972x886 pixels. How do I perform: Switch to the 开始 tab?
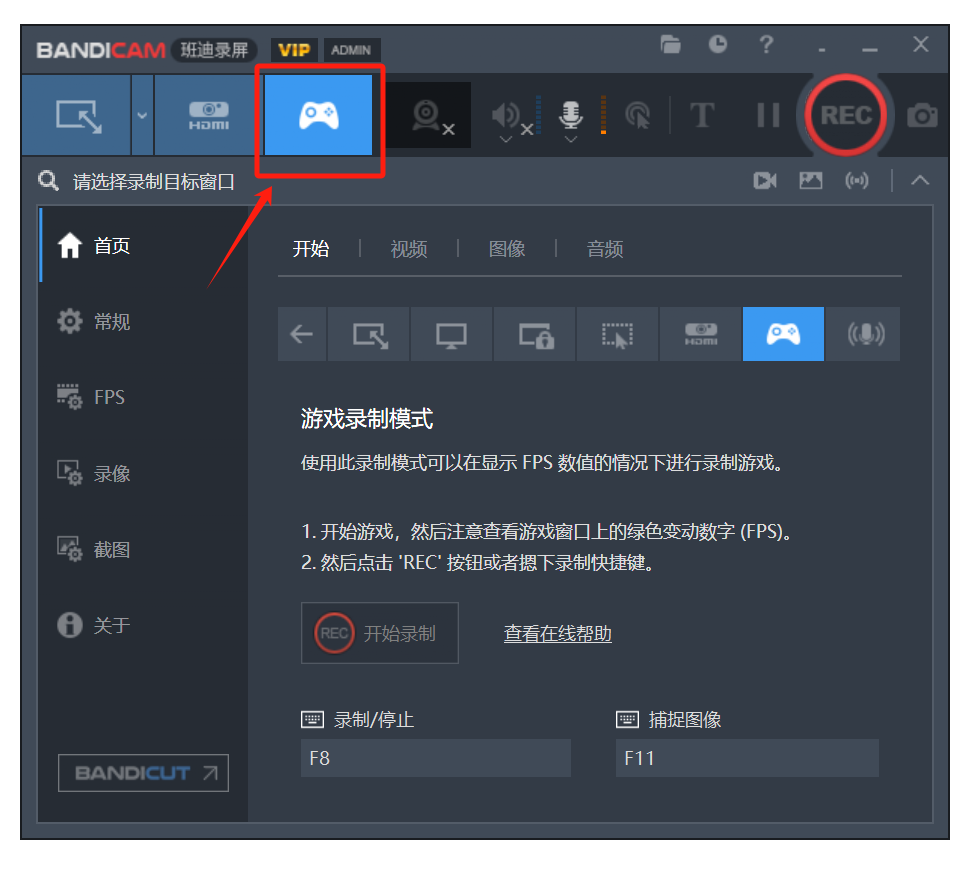point(311,249)
